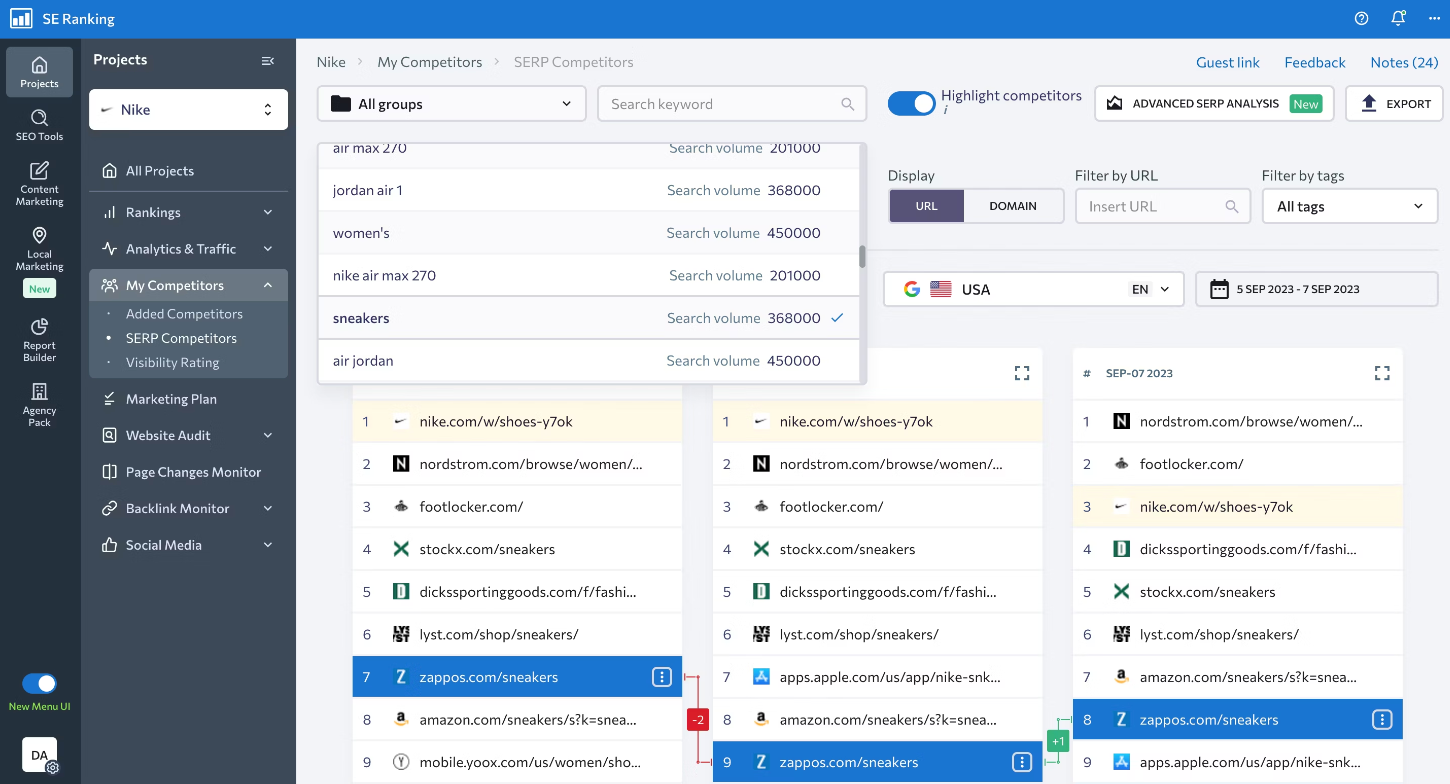Click the Export button
The width and height of the screenshot is (1450, 784).
click(1395, 104)
